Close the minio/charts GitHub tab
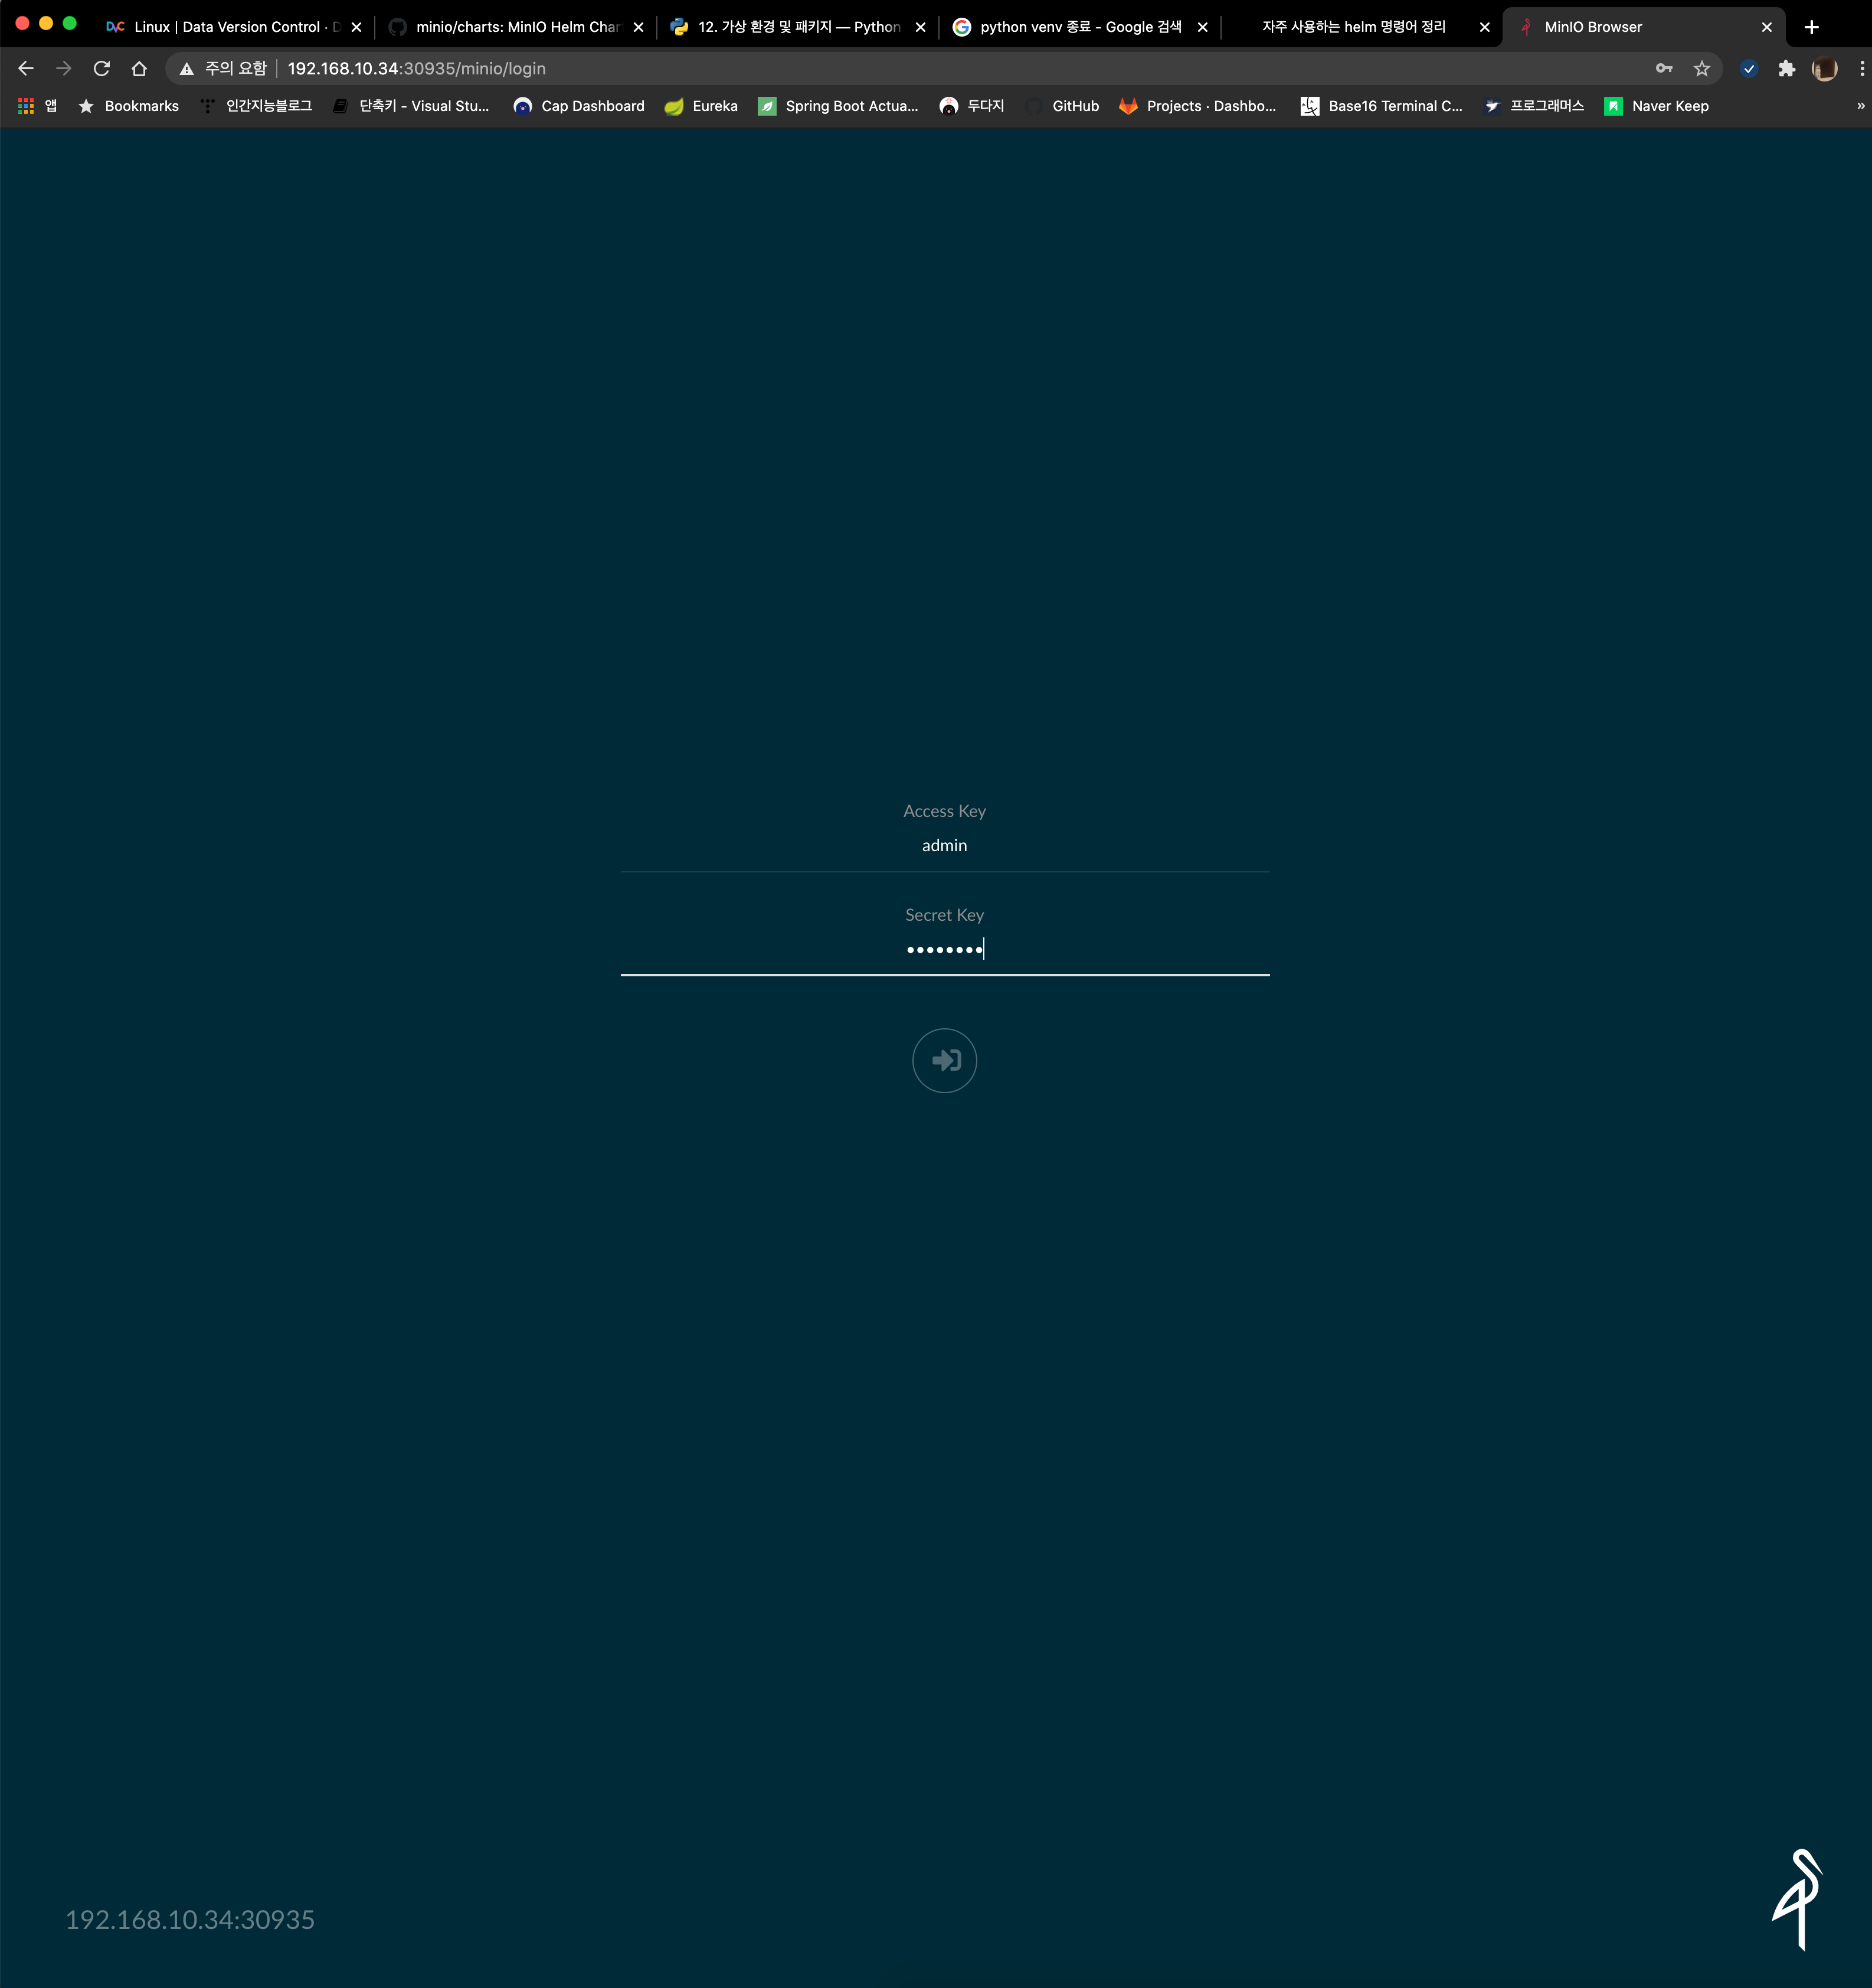Image resolution: width=1872 pixels, height=1988 pixels. coord(639,27)
